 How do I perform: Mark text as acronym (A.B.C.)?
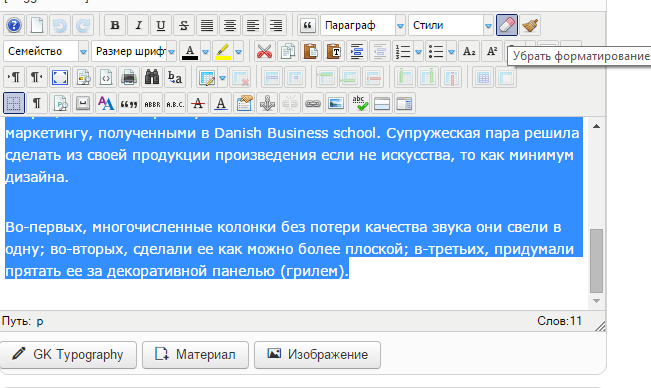[175, 104]
